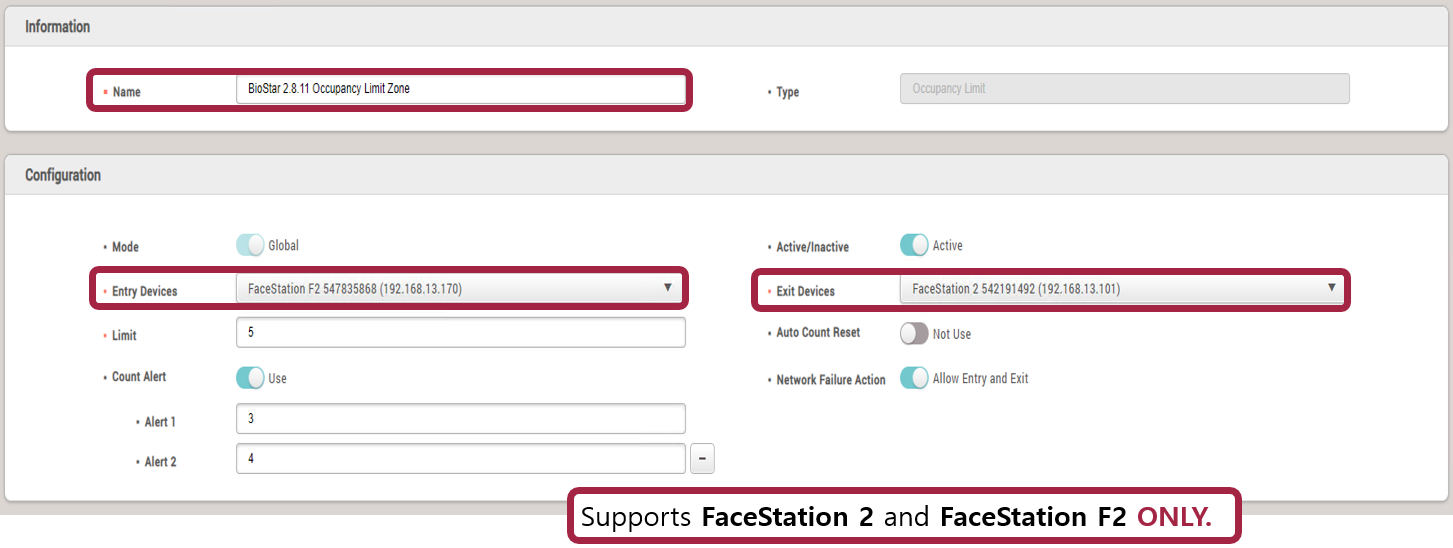Toggle the Mode Global switch
Viewport: 1453px width, 548px height.
tap(250, 245)
